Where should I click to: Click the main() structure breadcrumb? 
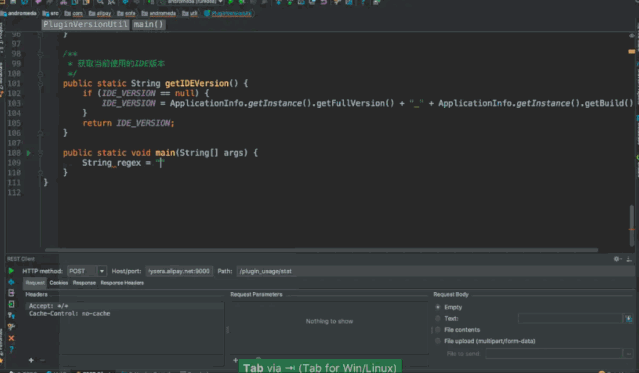tap(148, 24)
